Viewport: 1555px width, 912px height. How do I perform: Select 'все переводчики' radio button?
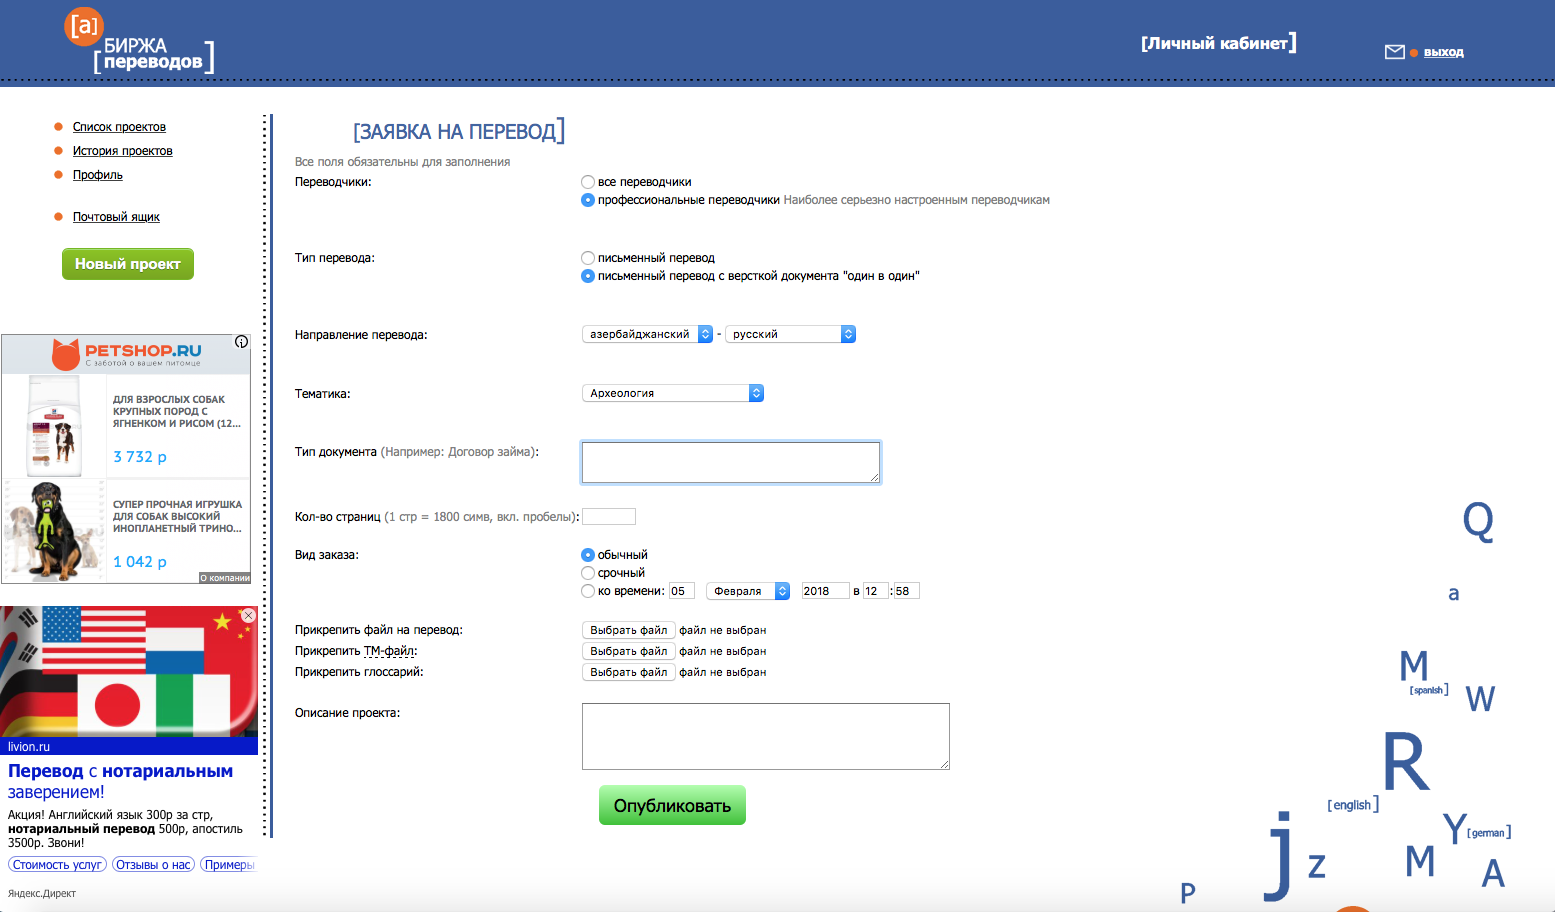pyautogui.click(x=588, y=182)
